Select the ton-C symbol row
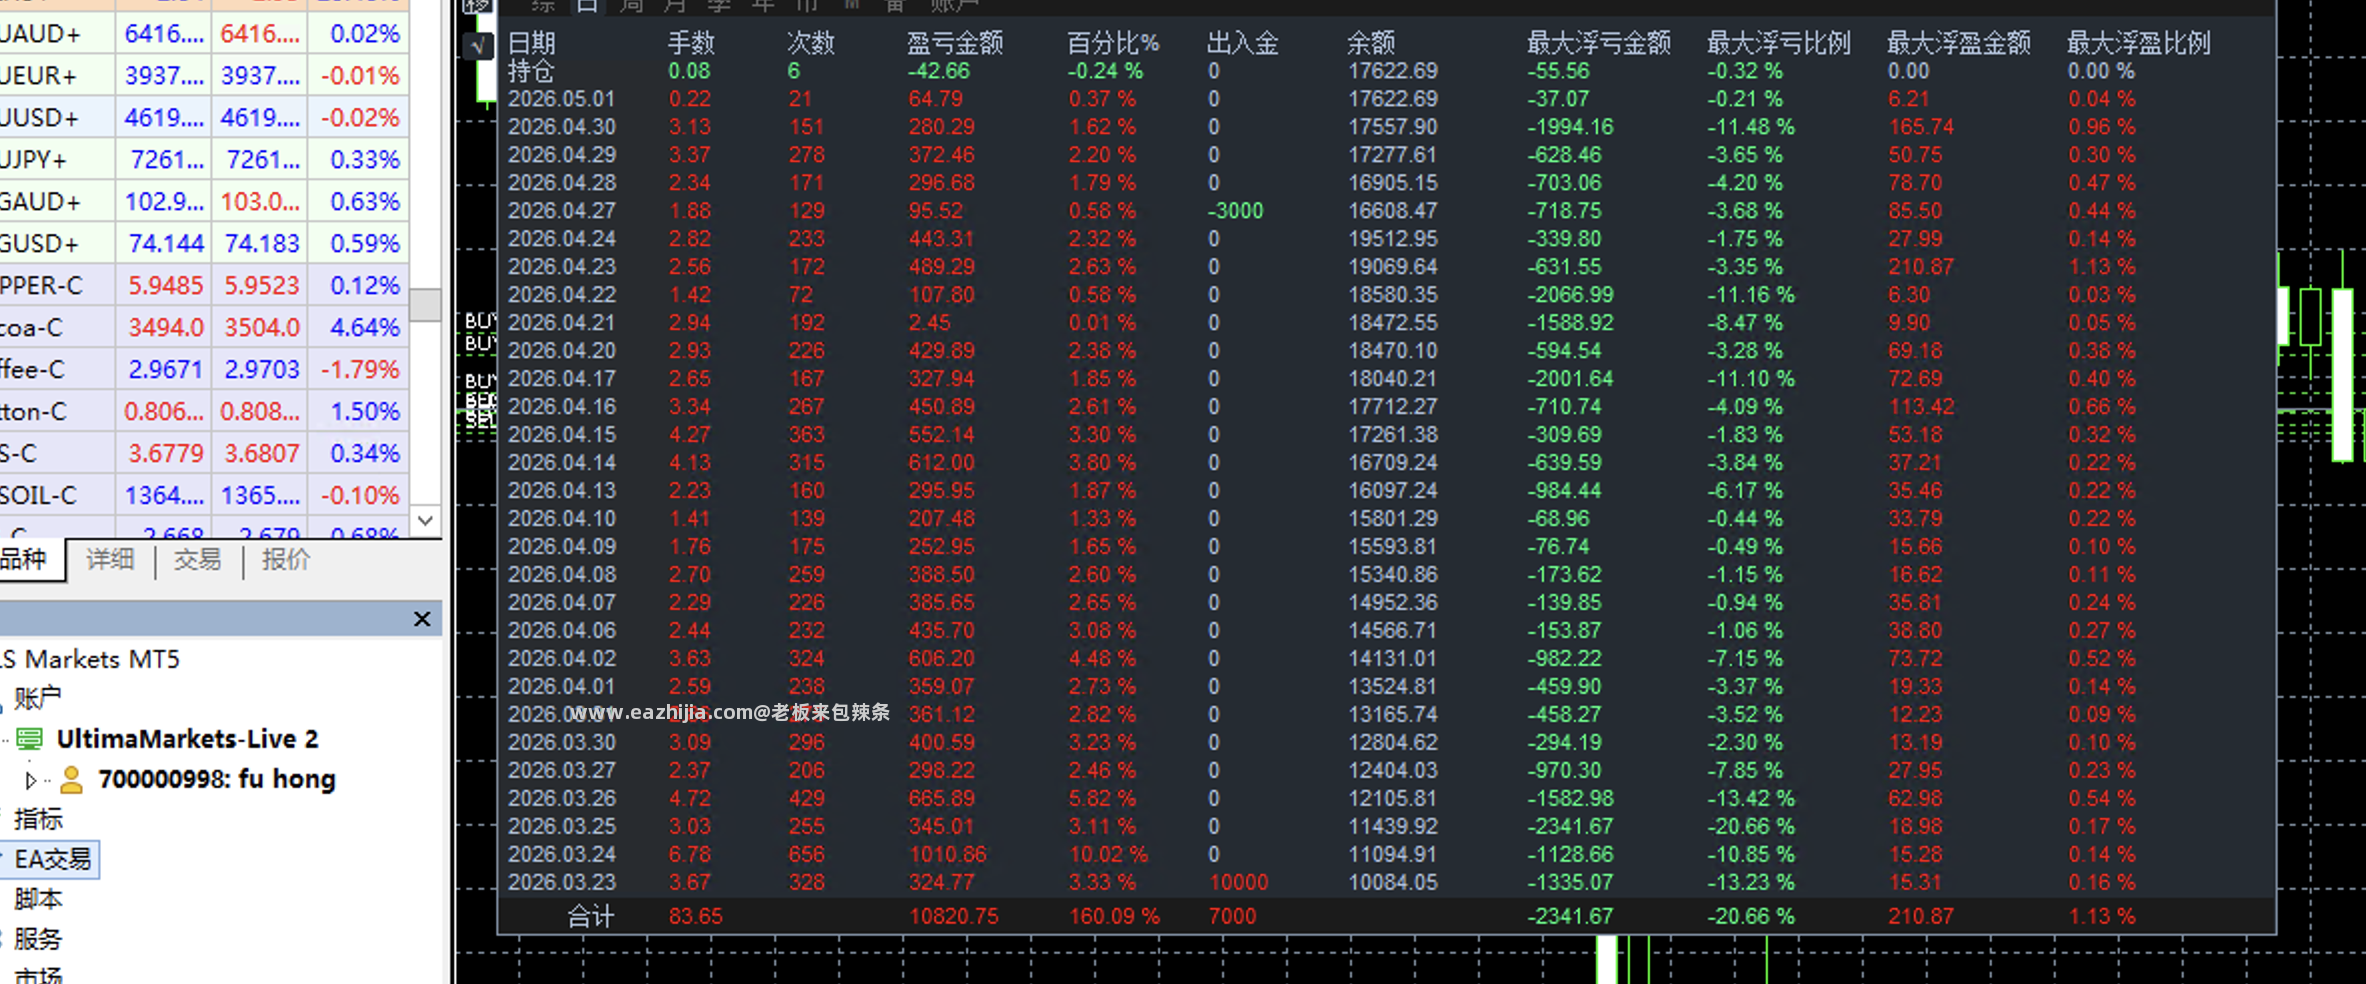Viewport: 2366px width, 984px height. coord(204,411)
